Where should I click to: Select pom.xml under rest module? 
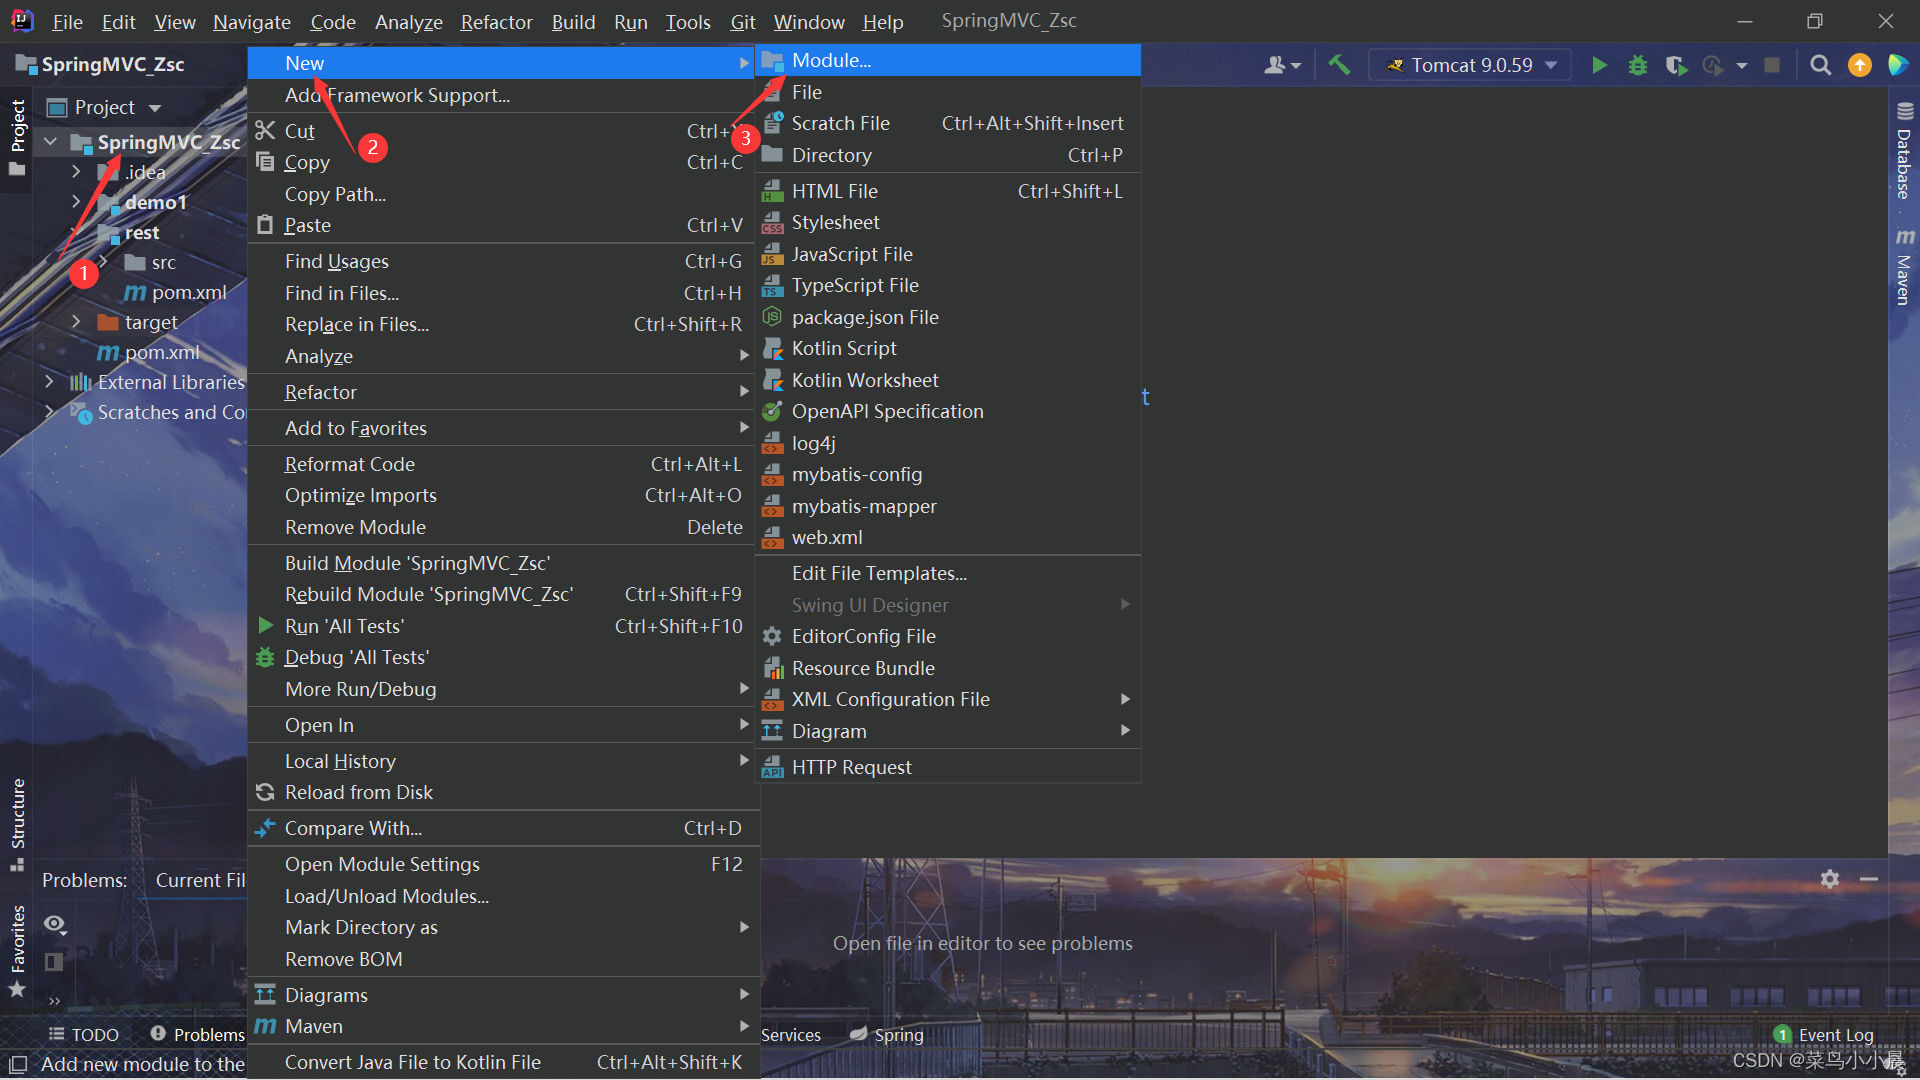188,292
